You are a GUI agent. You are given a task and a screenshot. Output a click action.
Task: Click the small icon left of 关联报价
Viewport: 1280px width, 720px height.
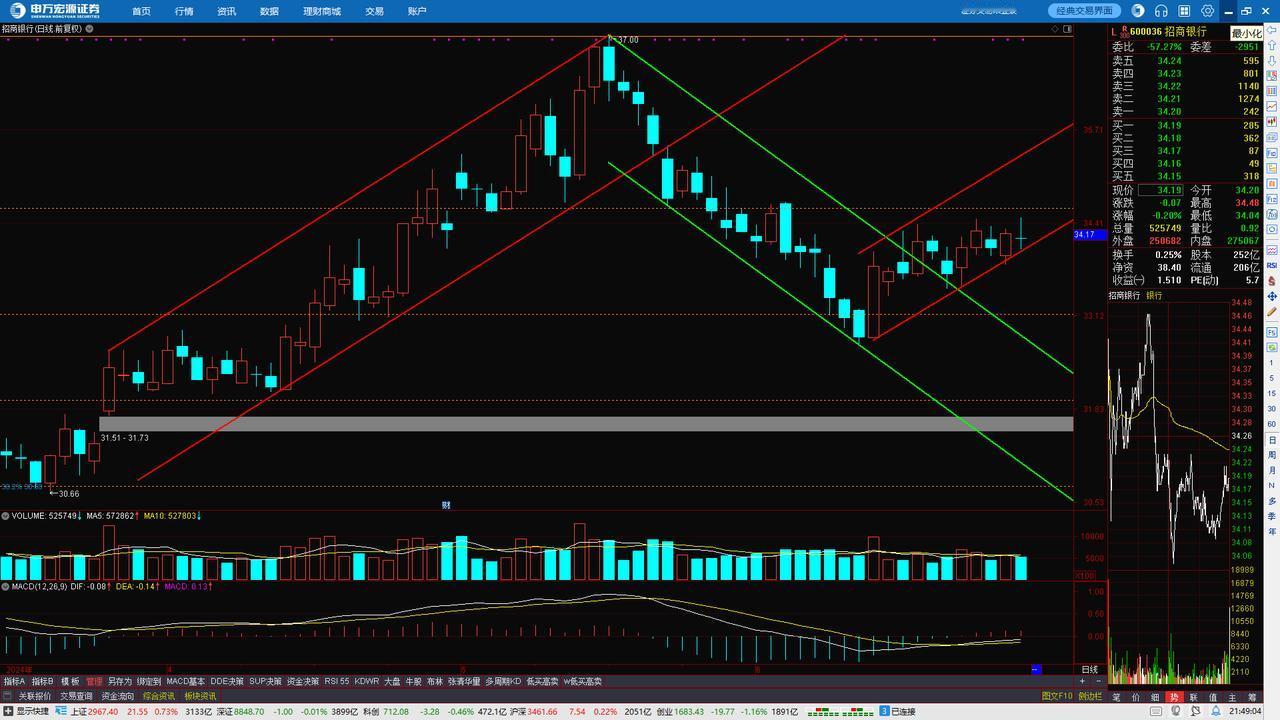point(9,696)
